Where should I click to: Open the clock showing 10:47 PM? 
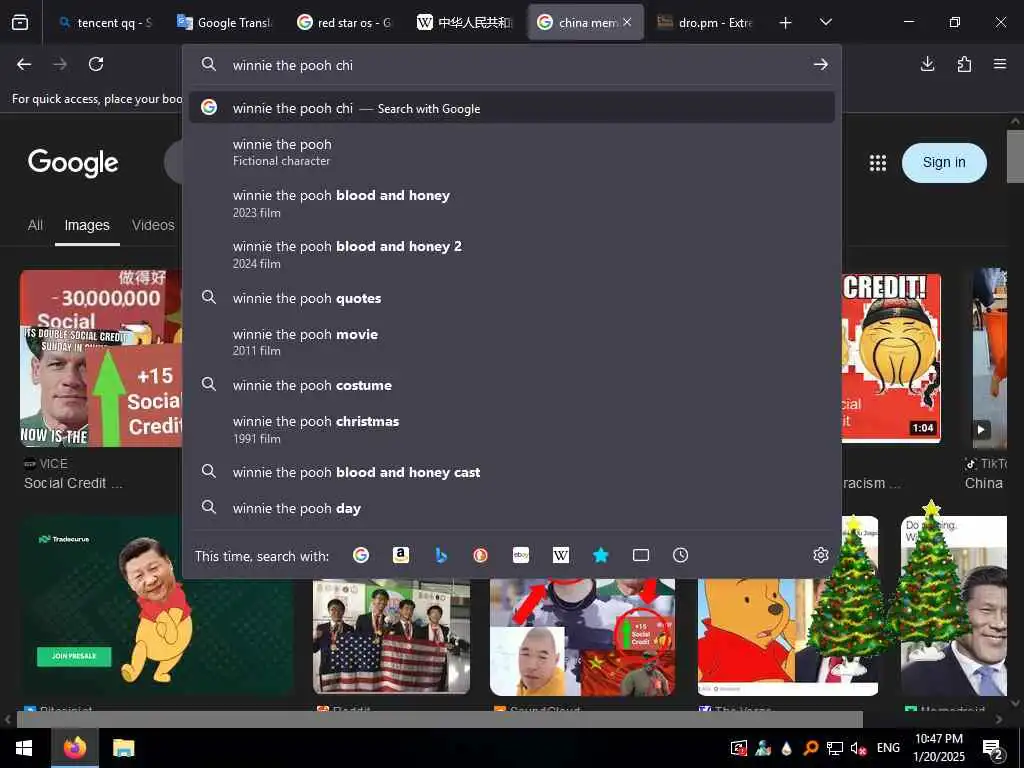click(938, 748)
